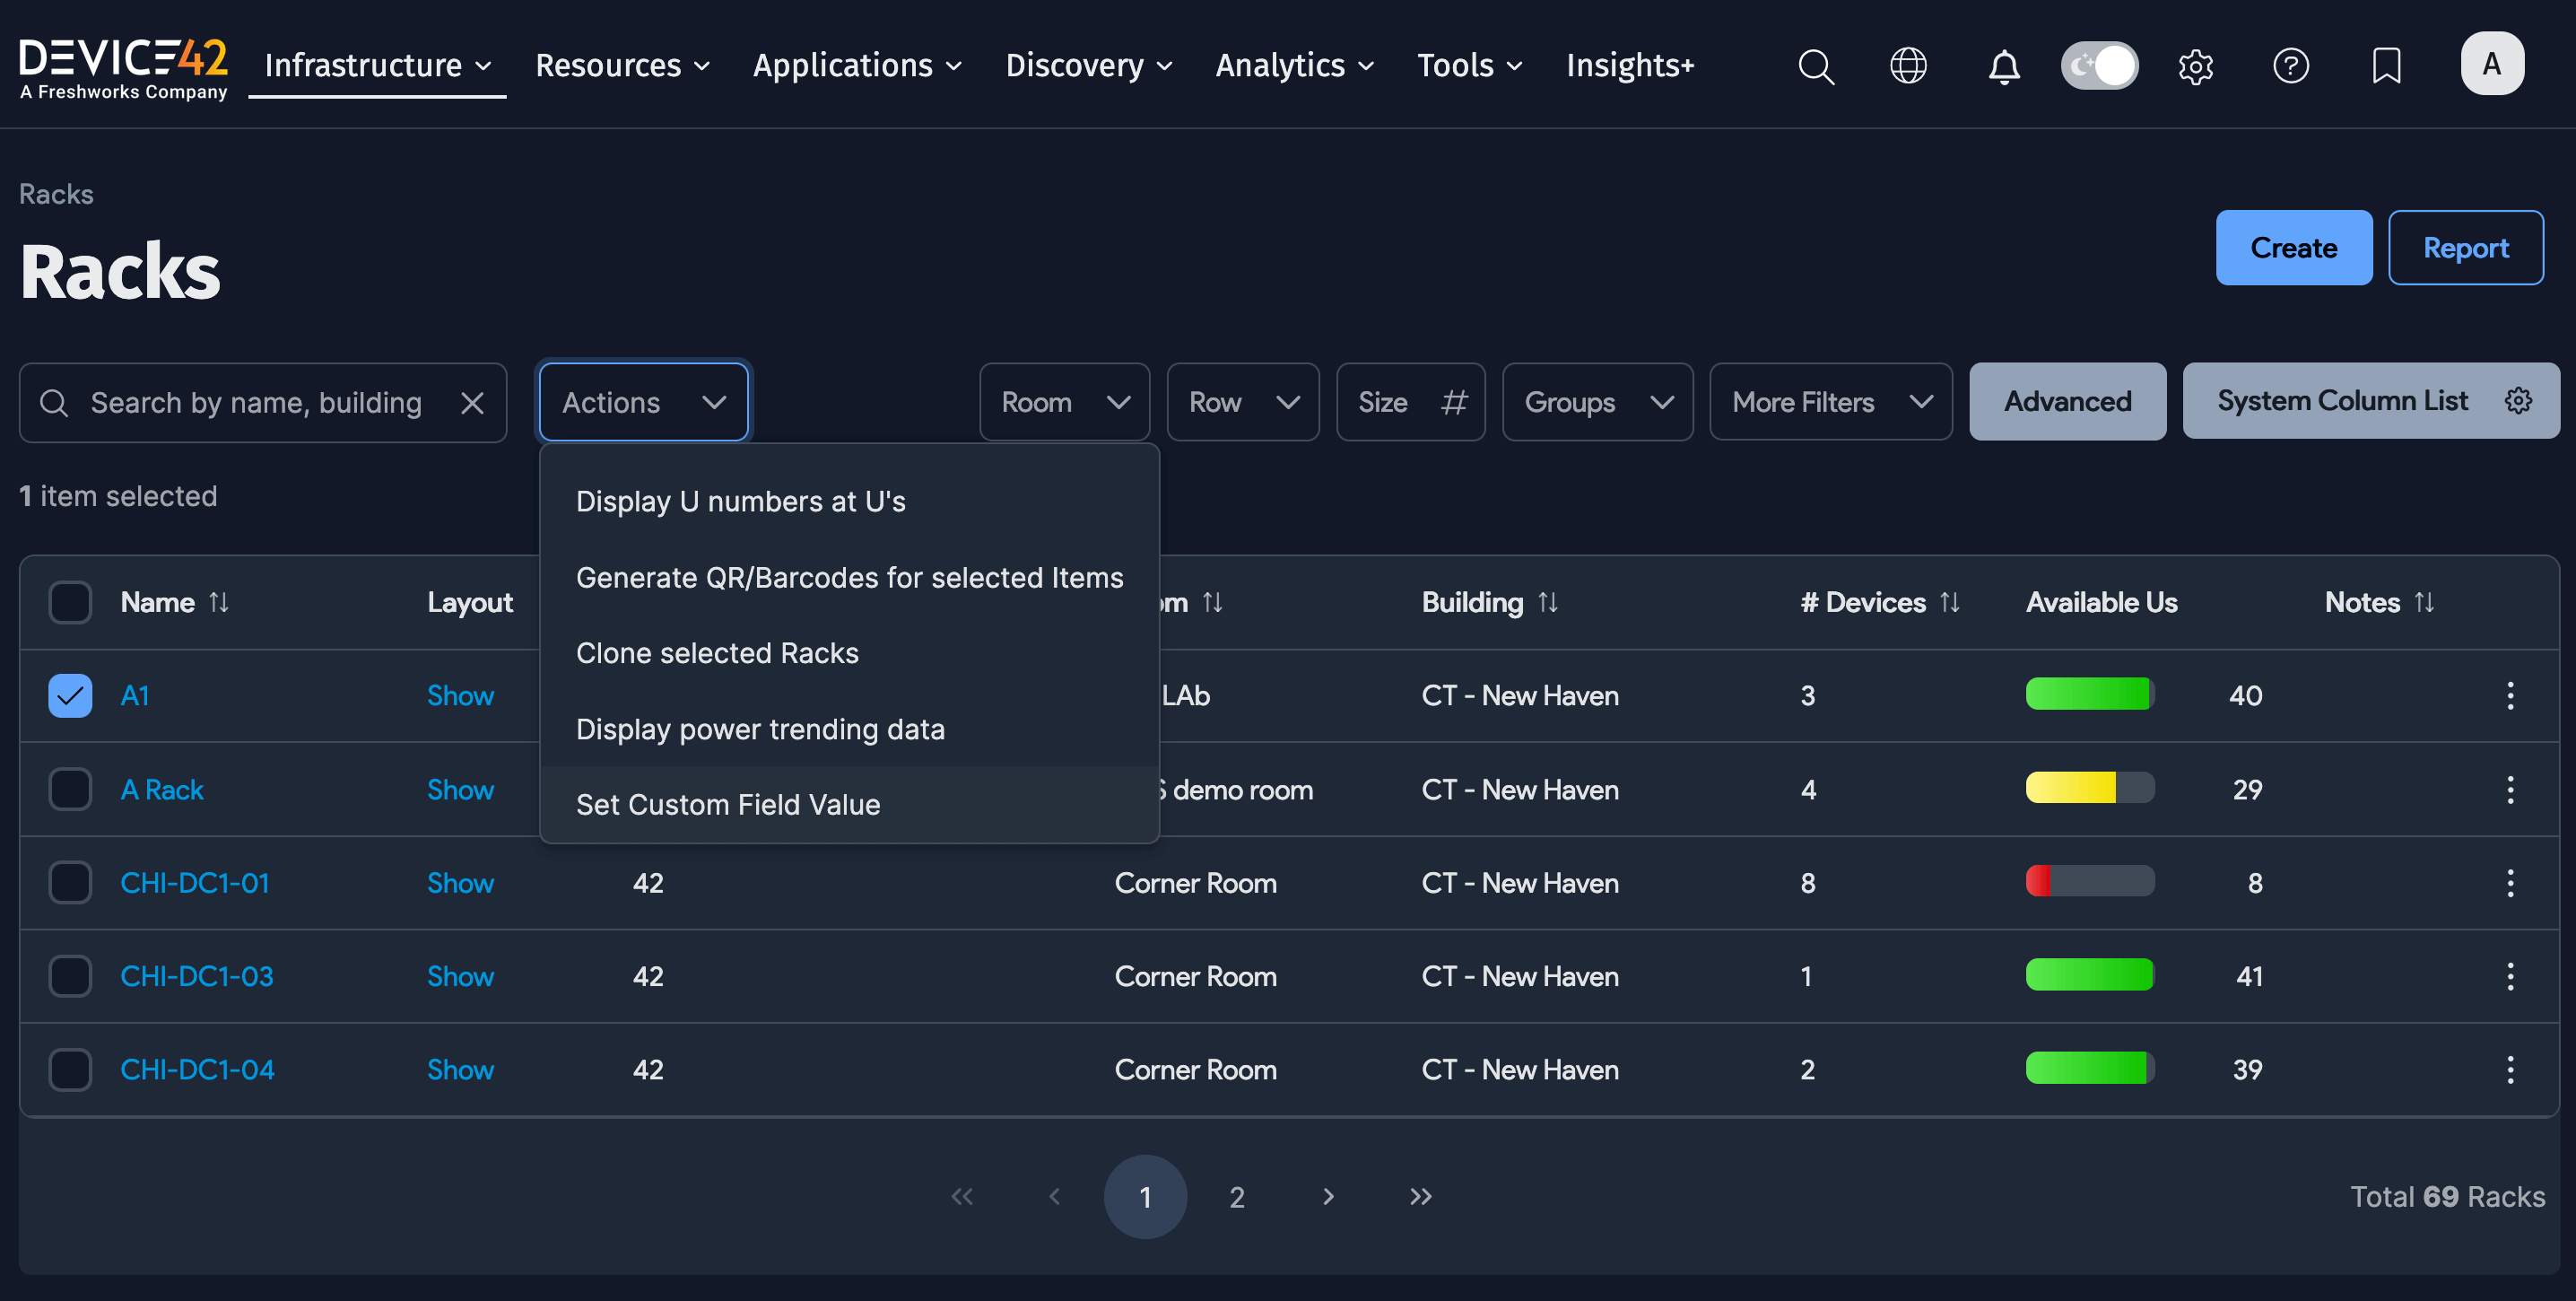This screenshot has height=1301, width=2576.
Task: Go to page 2 of the racks list
Action: (1236, 1196)
